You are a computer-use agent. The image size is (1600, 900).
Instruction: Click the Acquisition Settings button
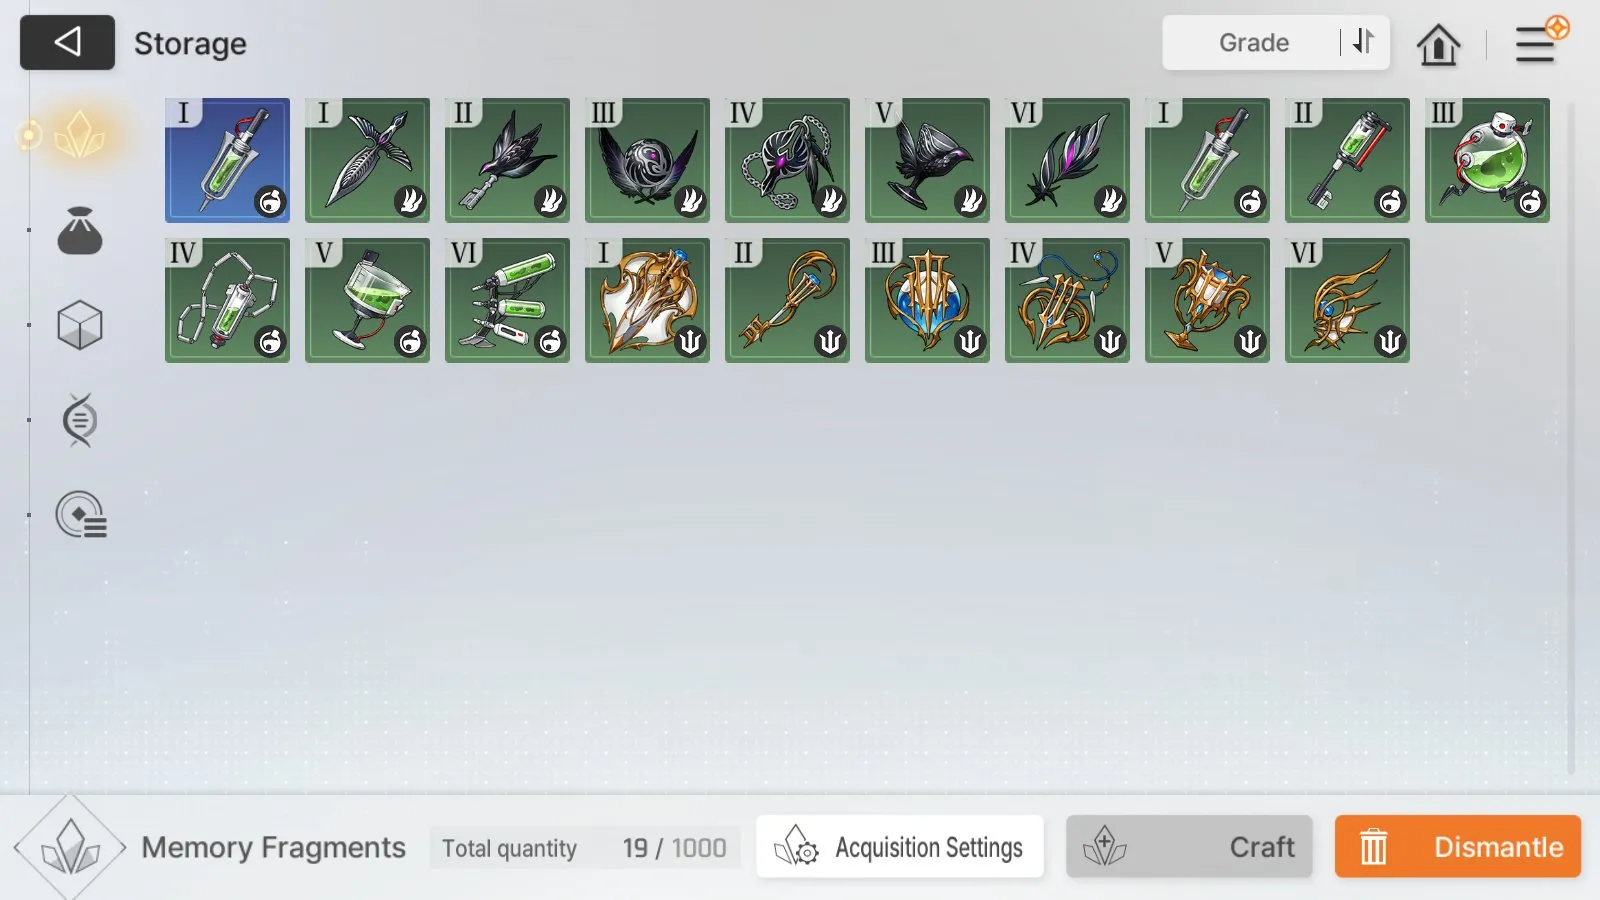click(x=900, y=847)
